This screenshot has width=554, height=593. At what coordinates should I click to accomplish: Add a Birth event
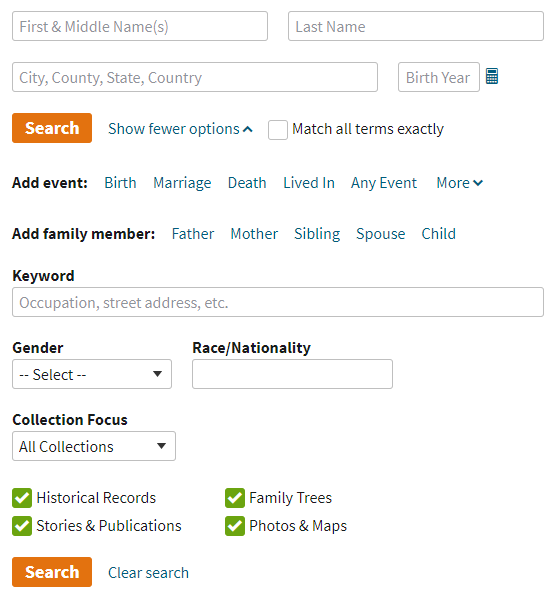click(x=120, y=183)
